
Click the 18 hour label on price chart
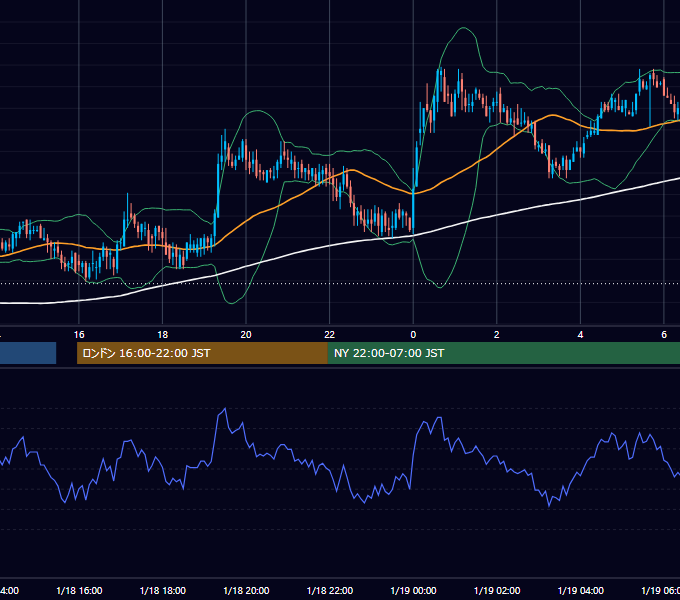(162, 335)
